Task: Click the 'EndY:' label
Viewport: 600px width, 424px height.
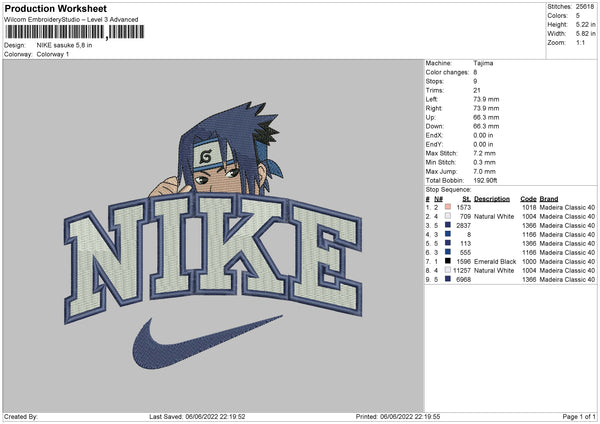Action: click(x=434, y=144)
